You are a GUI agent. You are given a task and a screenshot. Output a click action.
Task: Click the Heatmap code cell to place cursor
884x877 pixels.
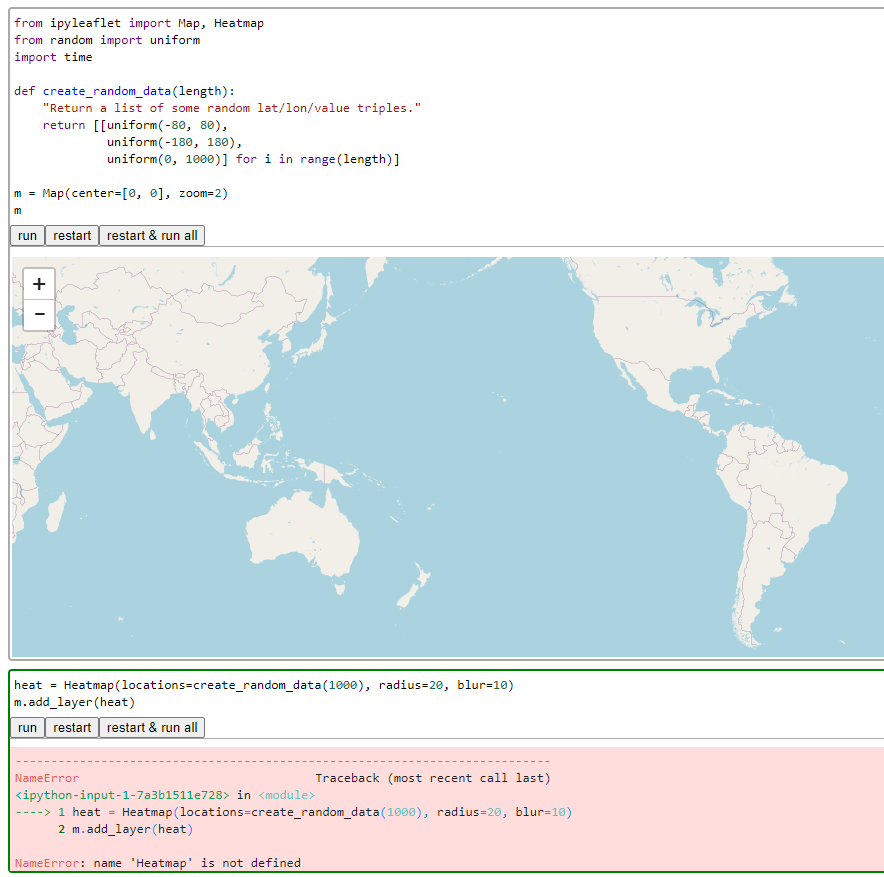(300, 684)
